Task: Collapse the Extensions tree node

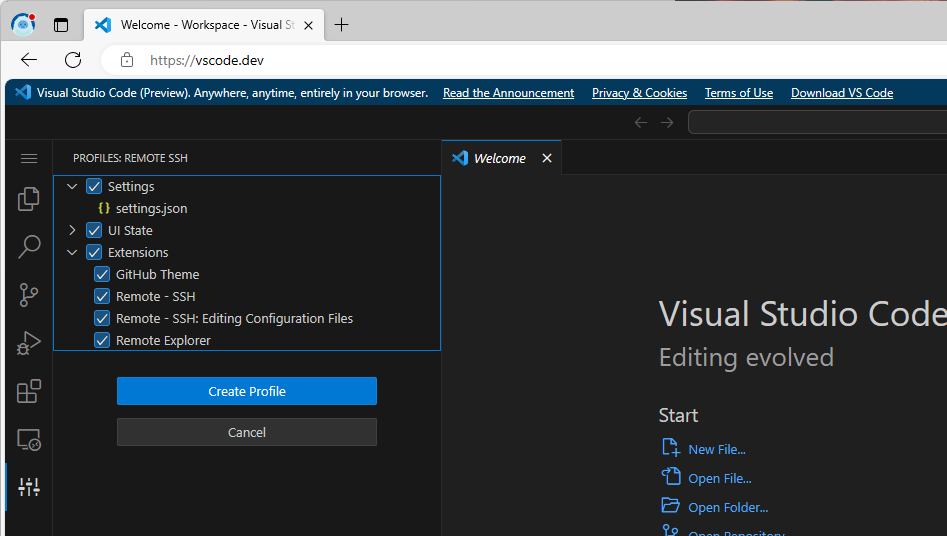Action: (x=72, y=252)
